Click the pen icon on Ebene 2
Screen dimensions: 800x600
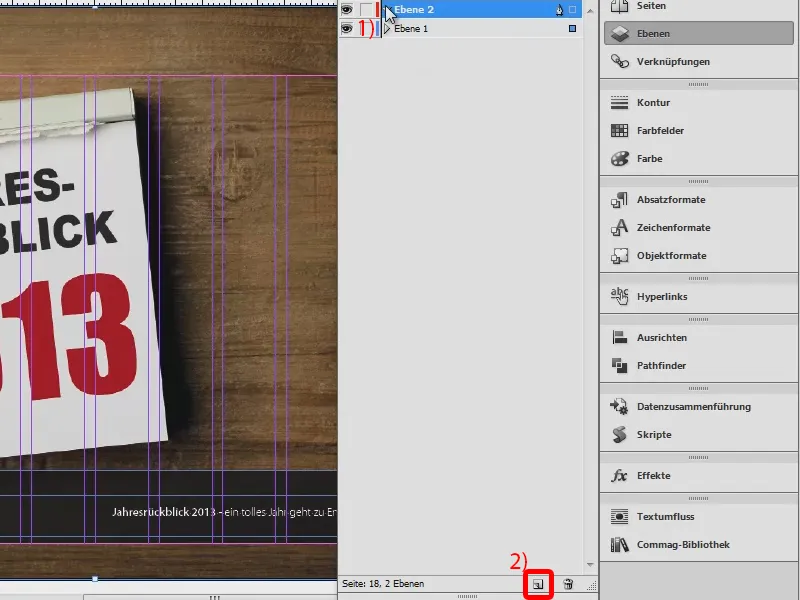click(x=560, y=10)
